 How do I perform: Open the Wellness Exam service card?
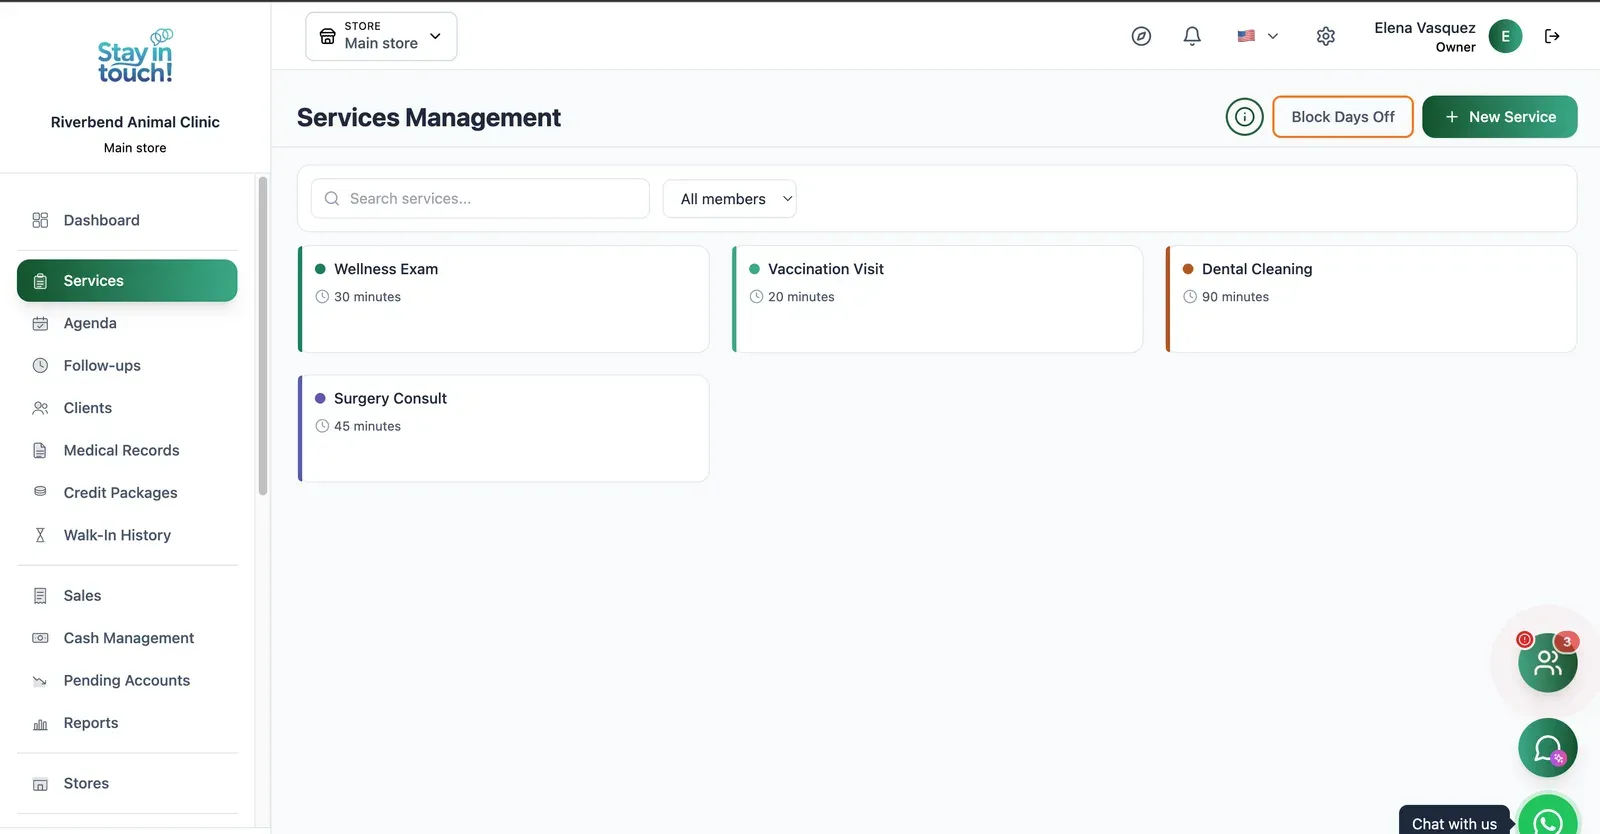504,299
